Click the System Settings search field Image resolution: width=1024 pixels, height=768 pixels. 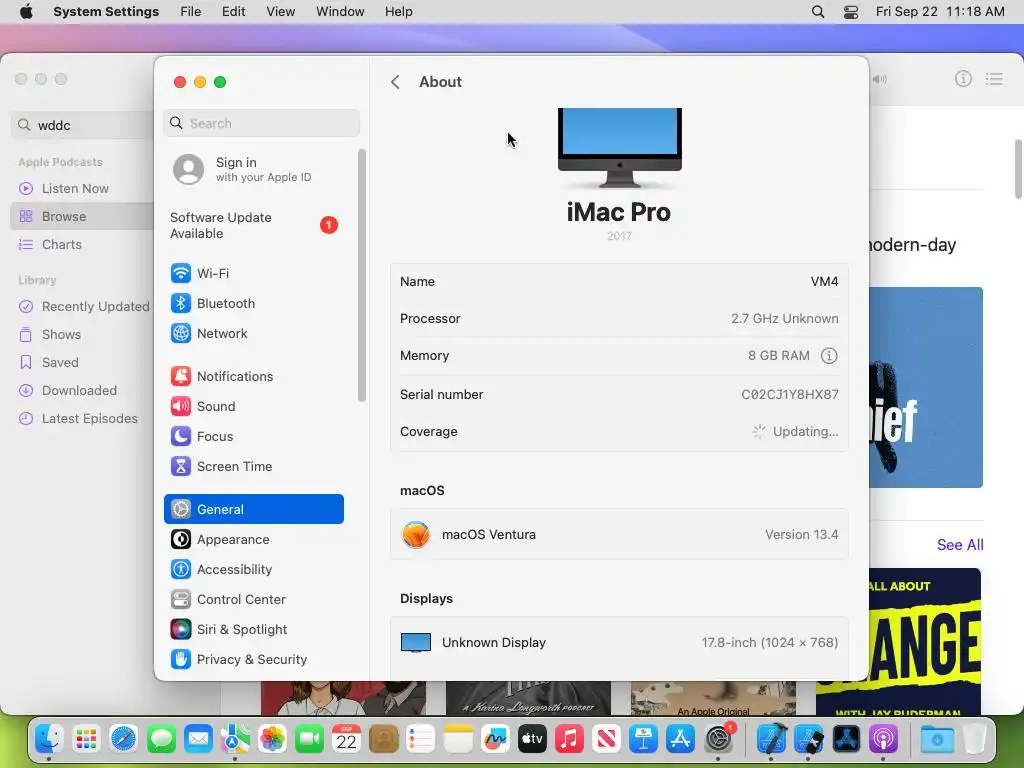(x=261, y=123)
